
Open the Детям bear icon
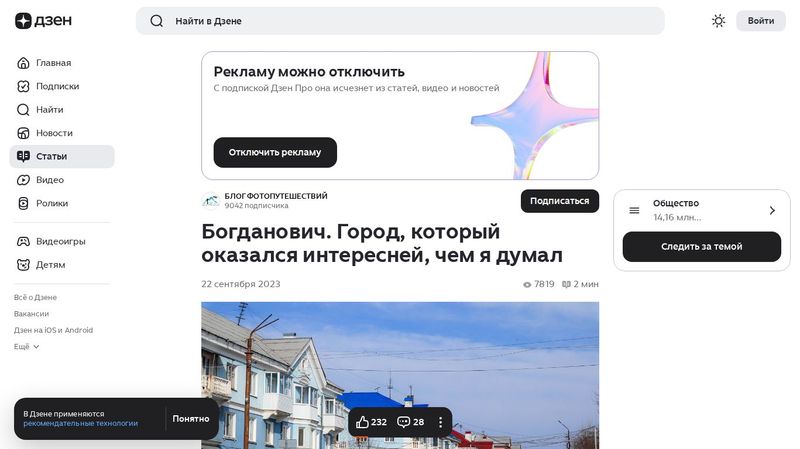coord(23,265)
